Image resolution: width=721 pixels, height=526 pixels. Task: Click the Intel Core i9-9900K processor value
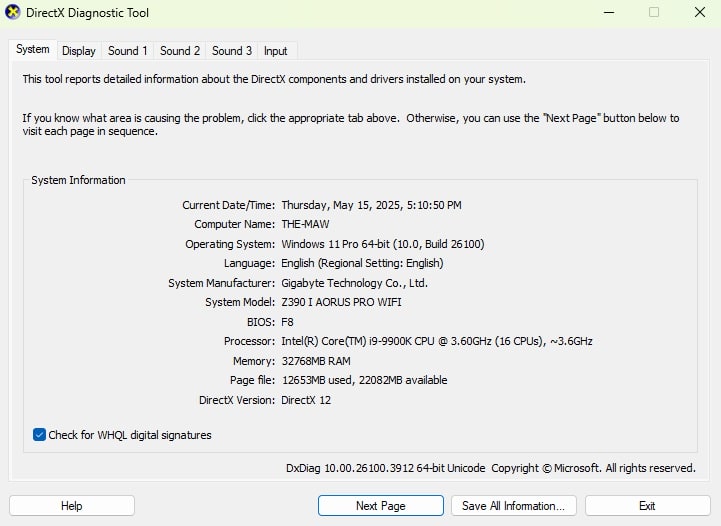[x=437, y=341]
